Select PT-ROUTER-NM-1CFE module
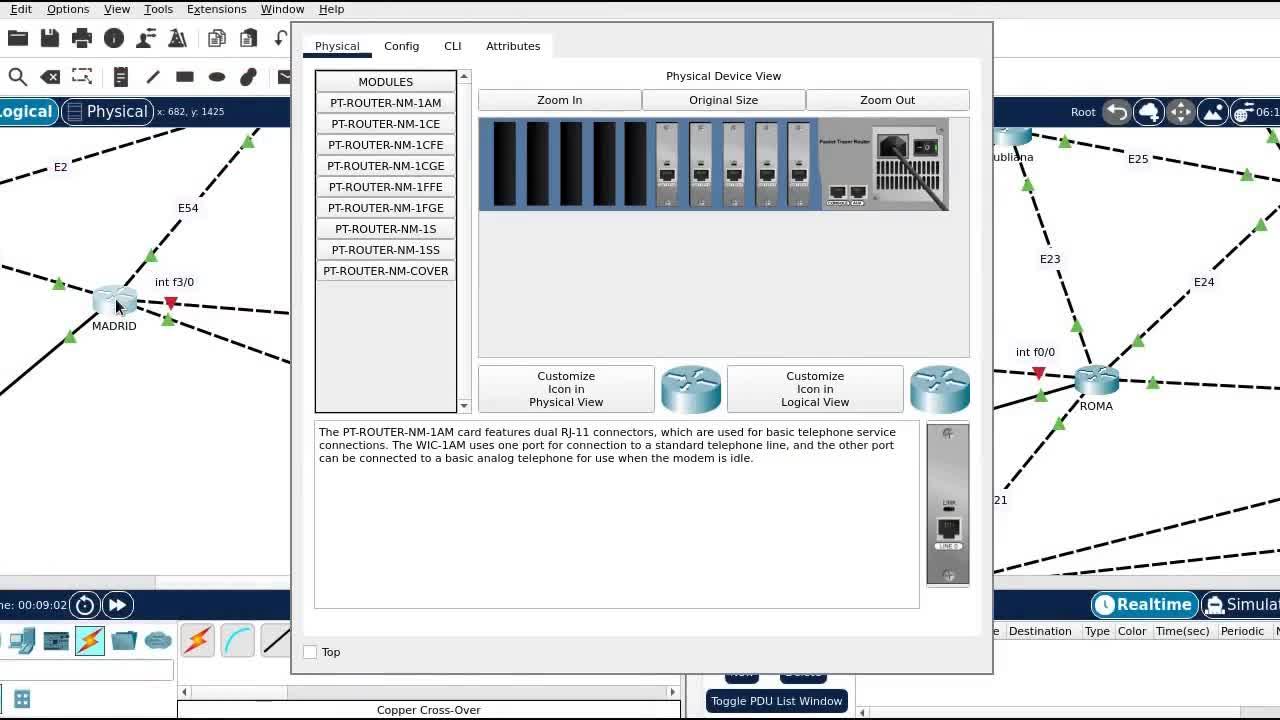Image resolution: width=1280 pixels, height=720 pixels. point(385,145)
